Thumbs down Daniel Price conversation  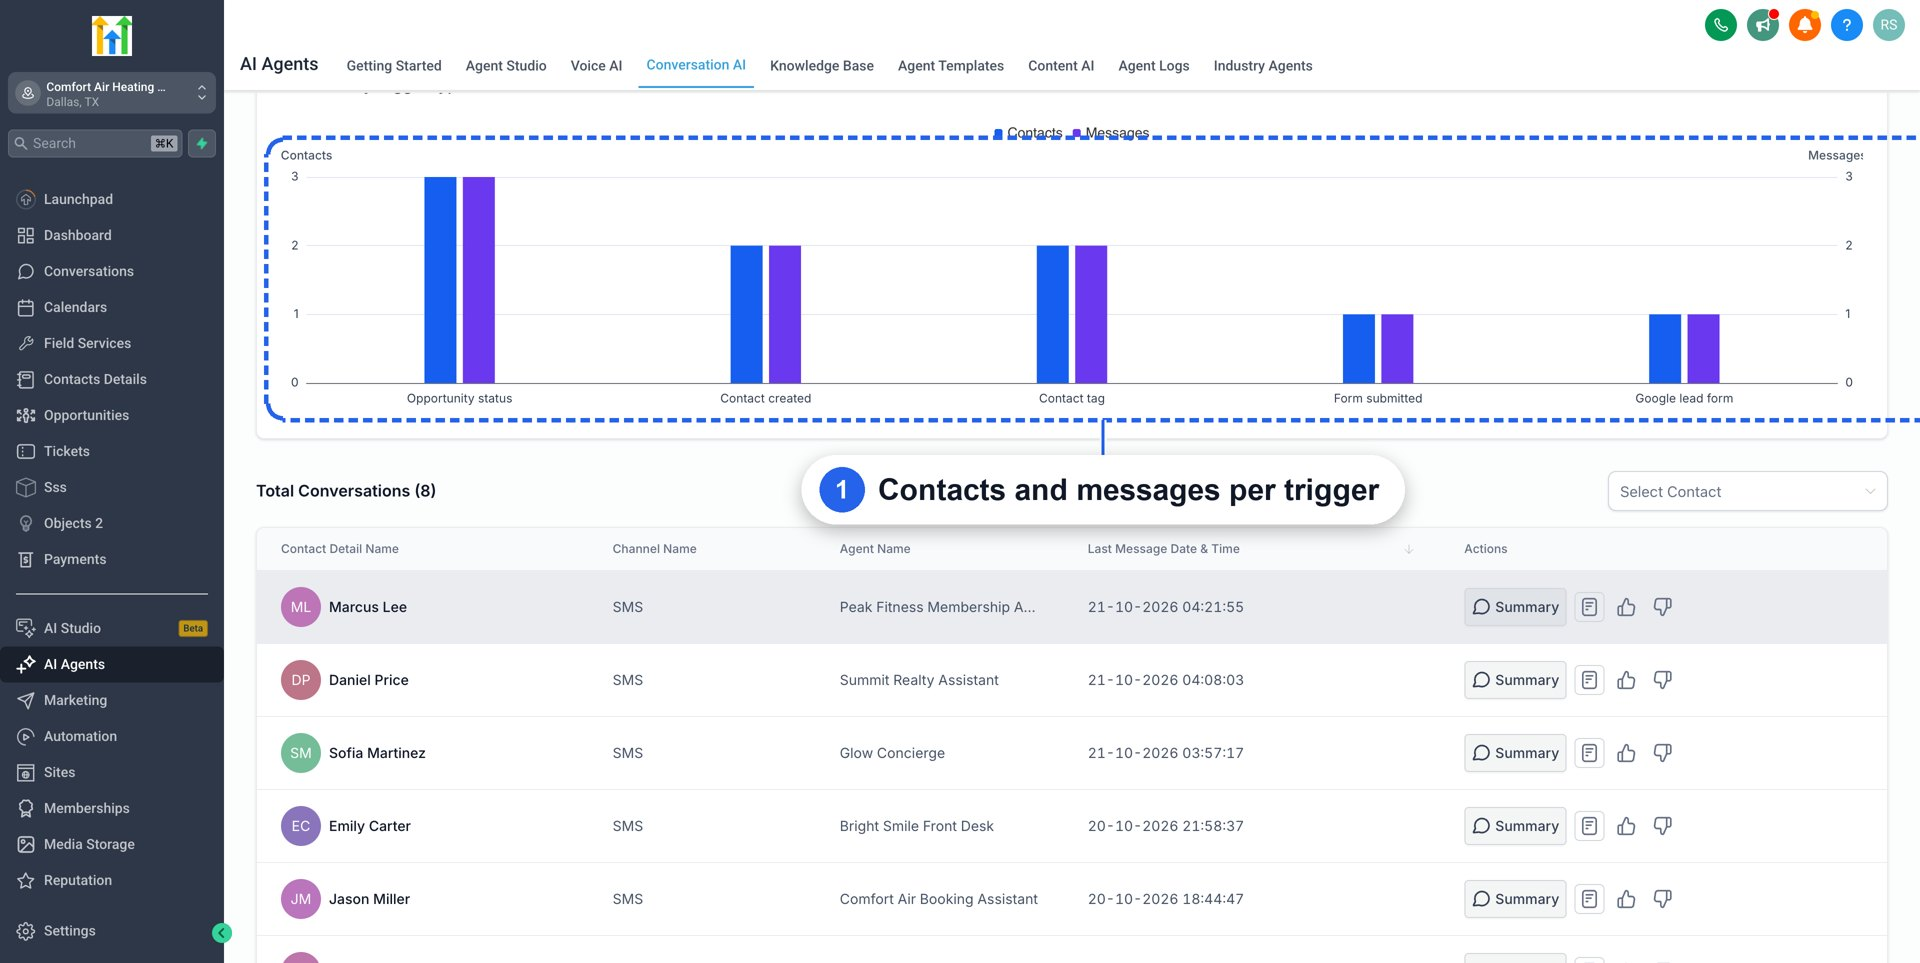click(1662, 680)
